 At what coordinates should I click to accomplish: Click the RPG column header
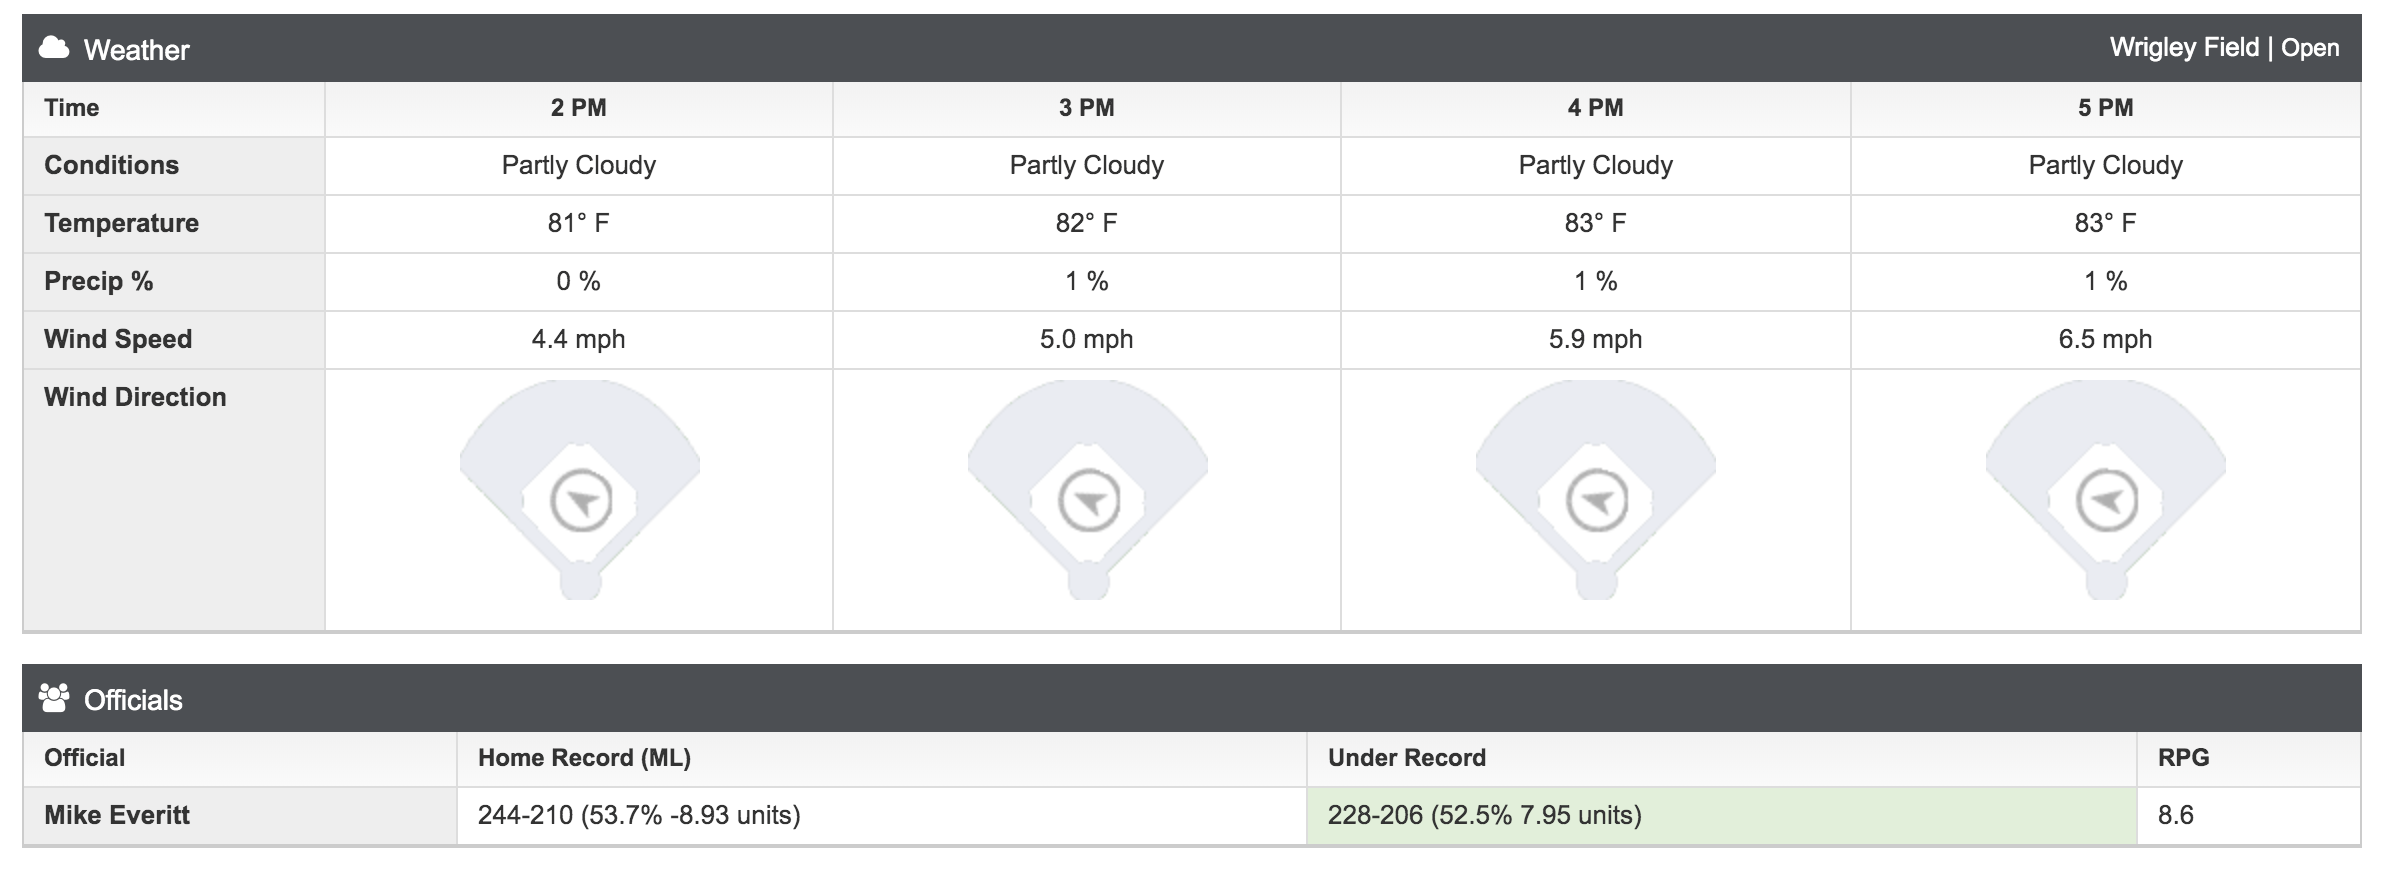[x=2183, y=758]
